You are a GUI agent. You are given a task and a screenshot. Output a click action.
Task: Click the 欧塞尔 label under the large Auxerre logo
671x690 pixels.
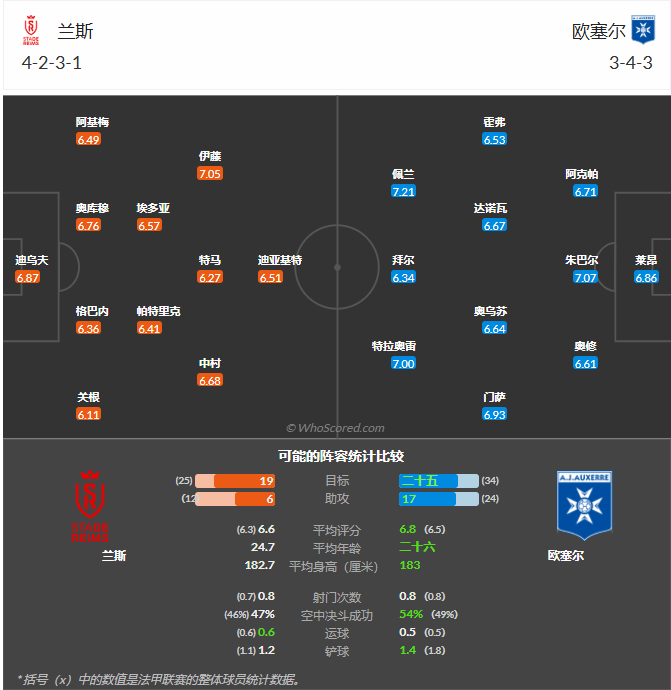click(566, 555)
